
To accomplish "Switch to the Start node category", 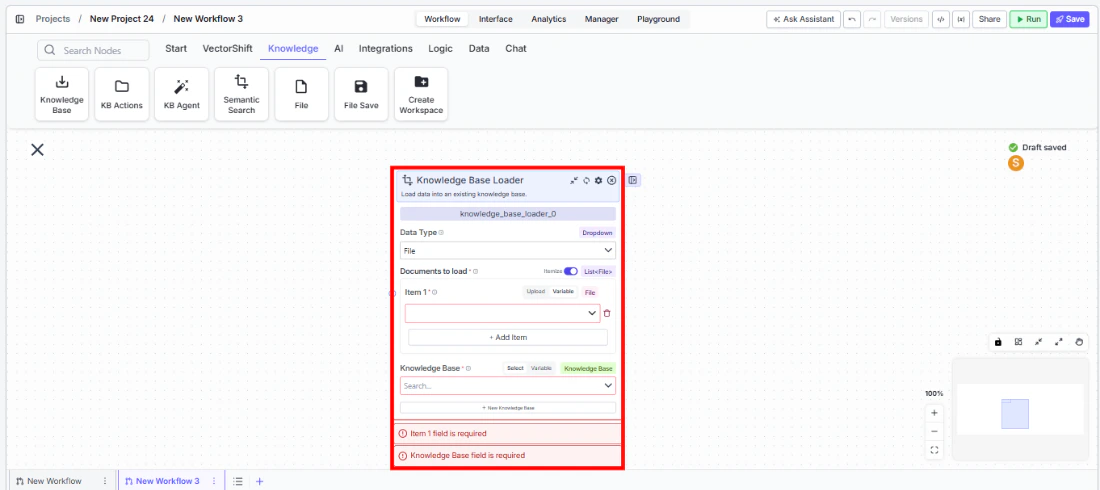I will [x=176, y=48].
